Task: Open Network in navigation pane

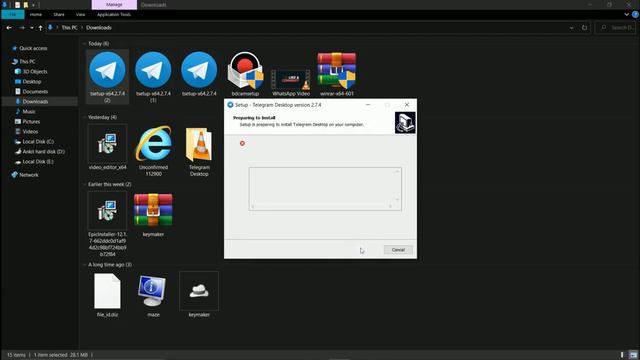Action: pos(25,175)
